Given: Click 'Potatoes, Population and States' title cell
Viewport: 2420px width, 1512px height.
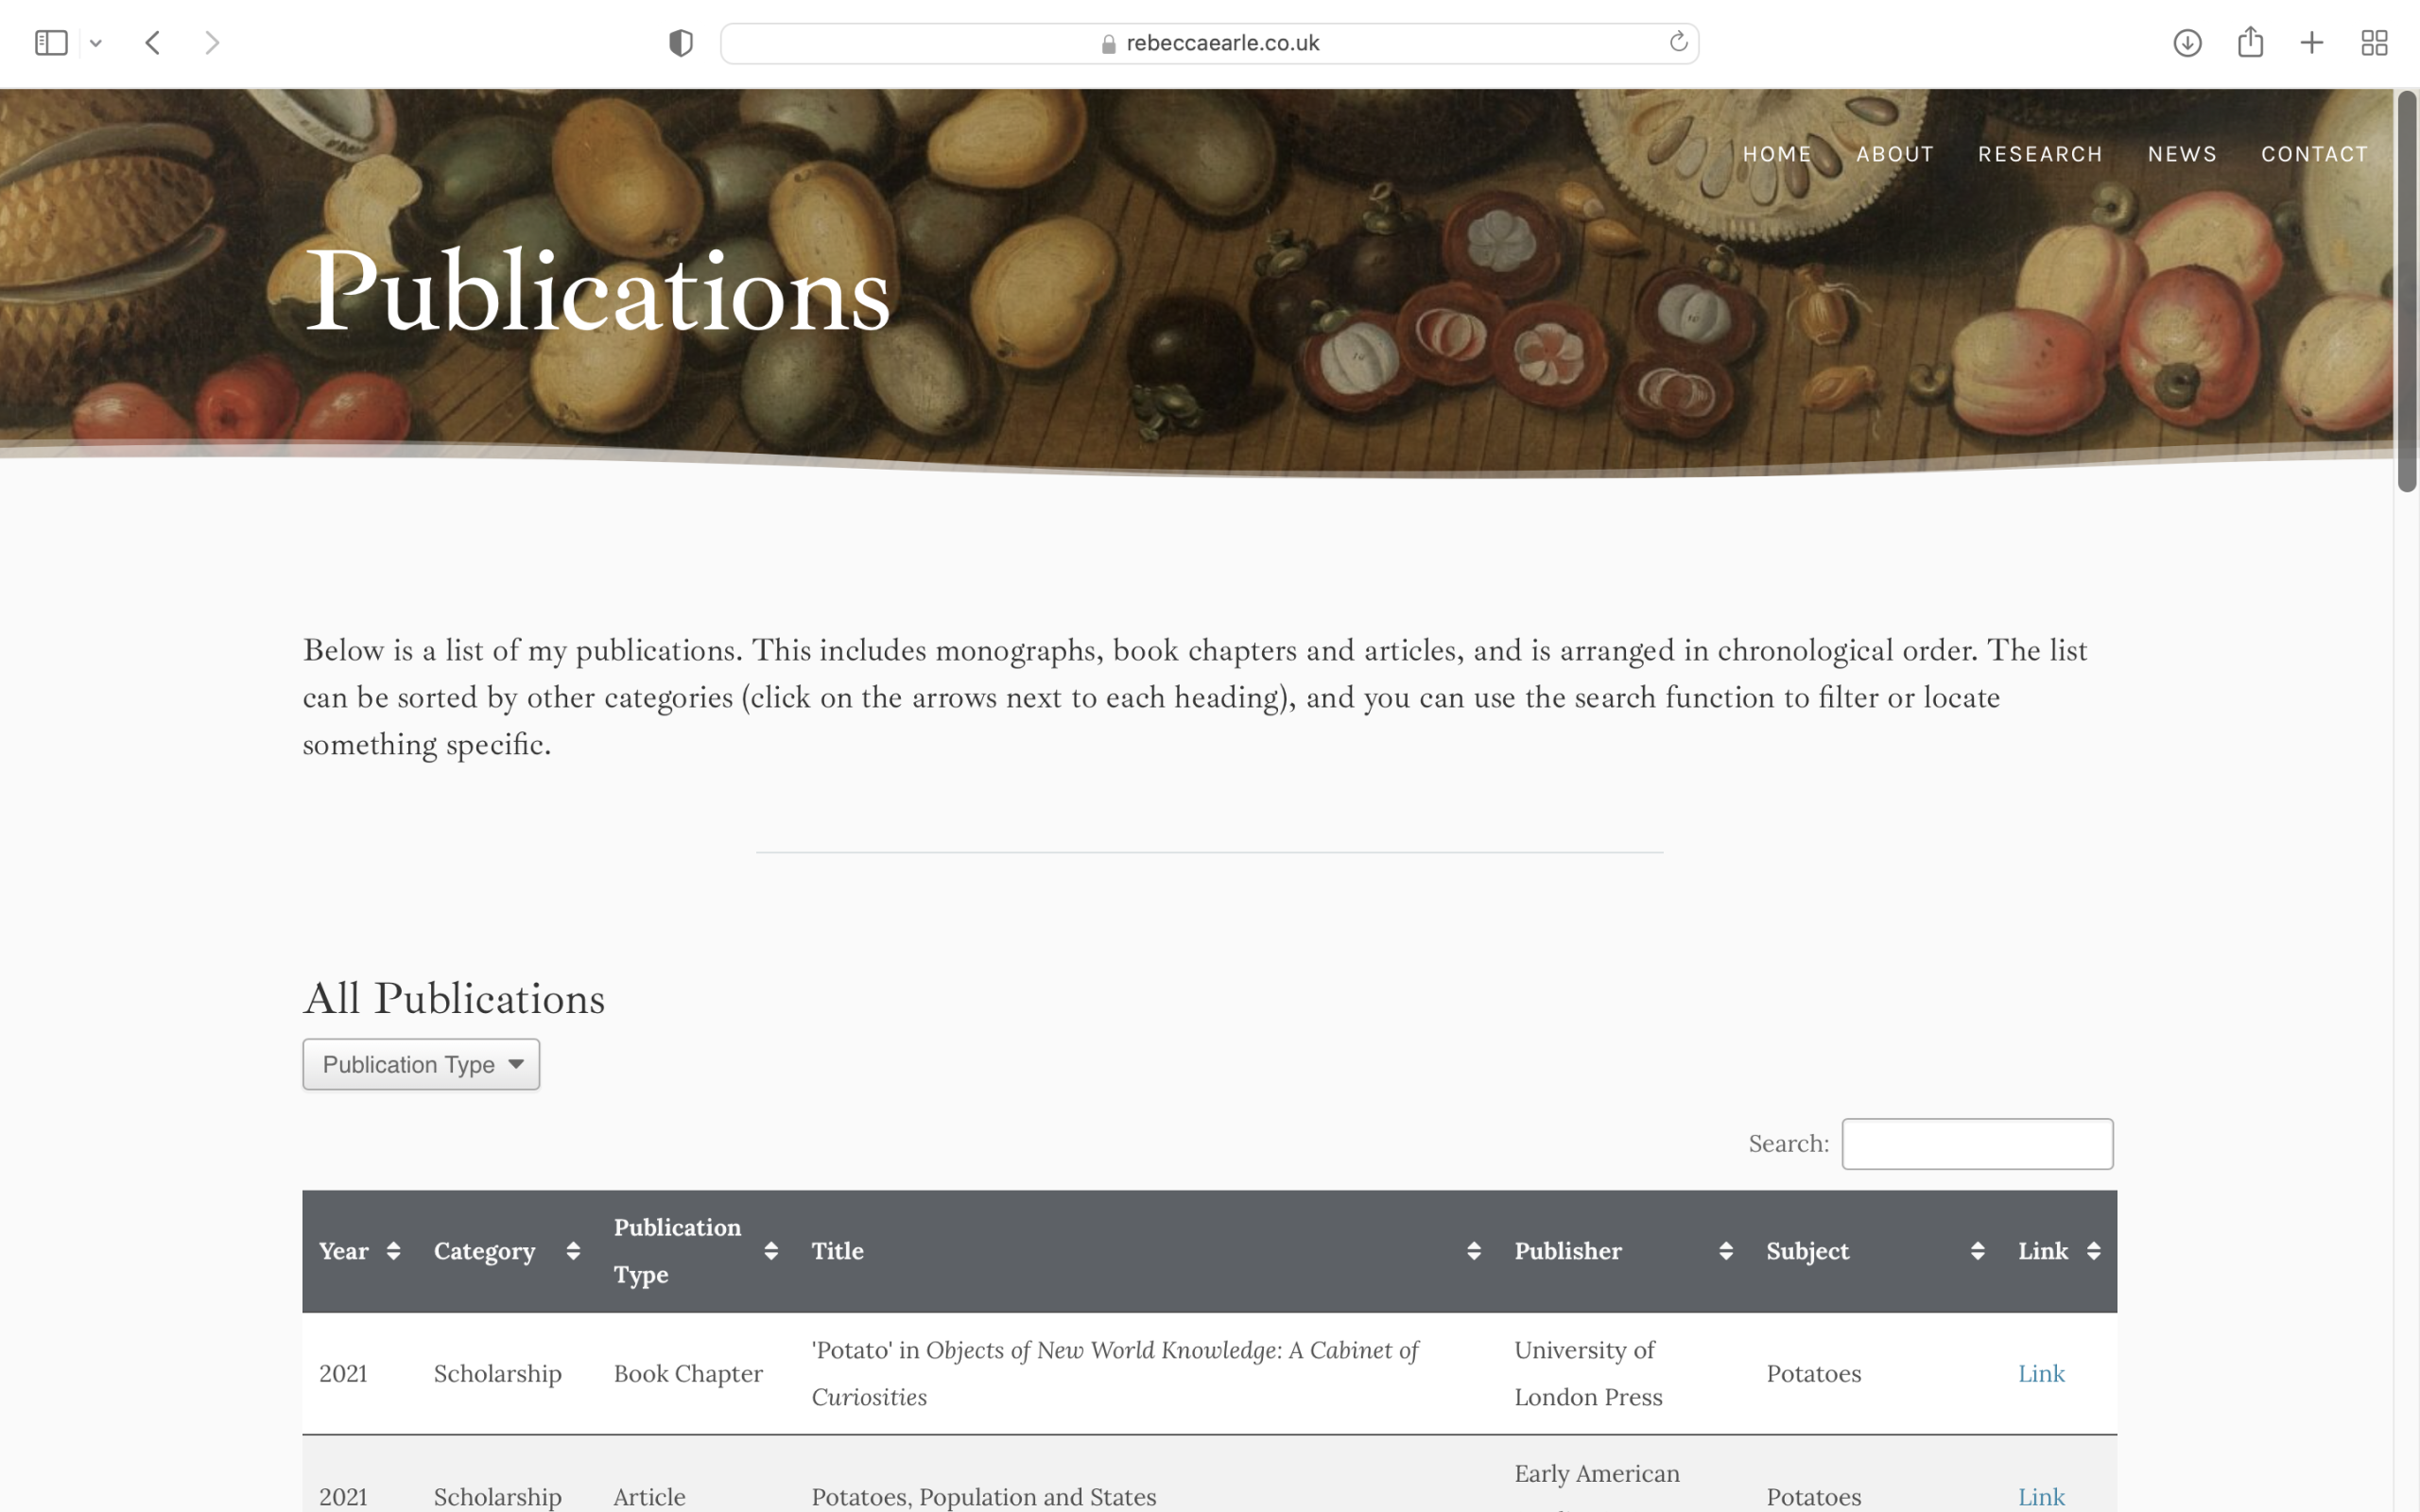Looking at the screenshot, I should pos(984,1497).
